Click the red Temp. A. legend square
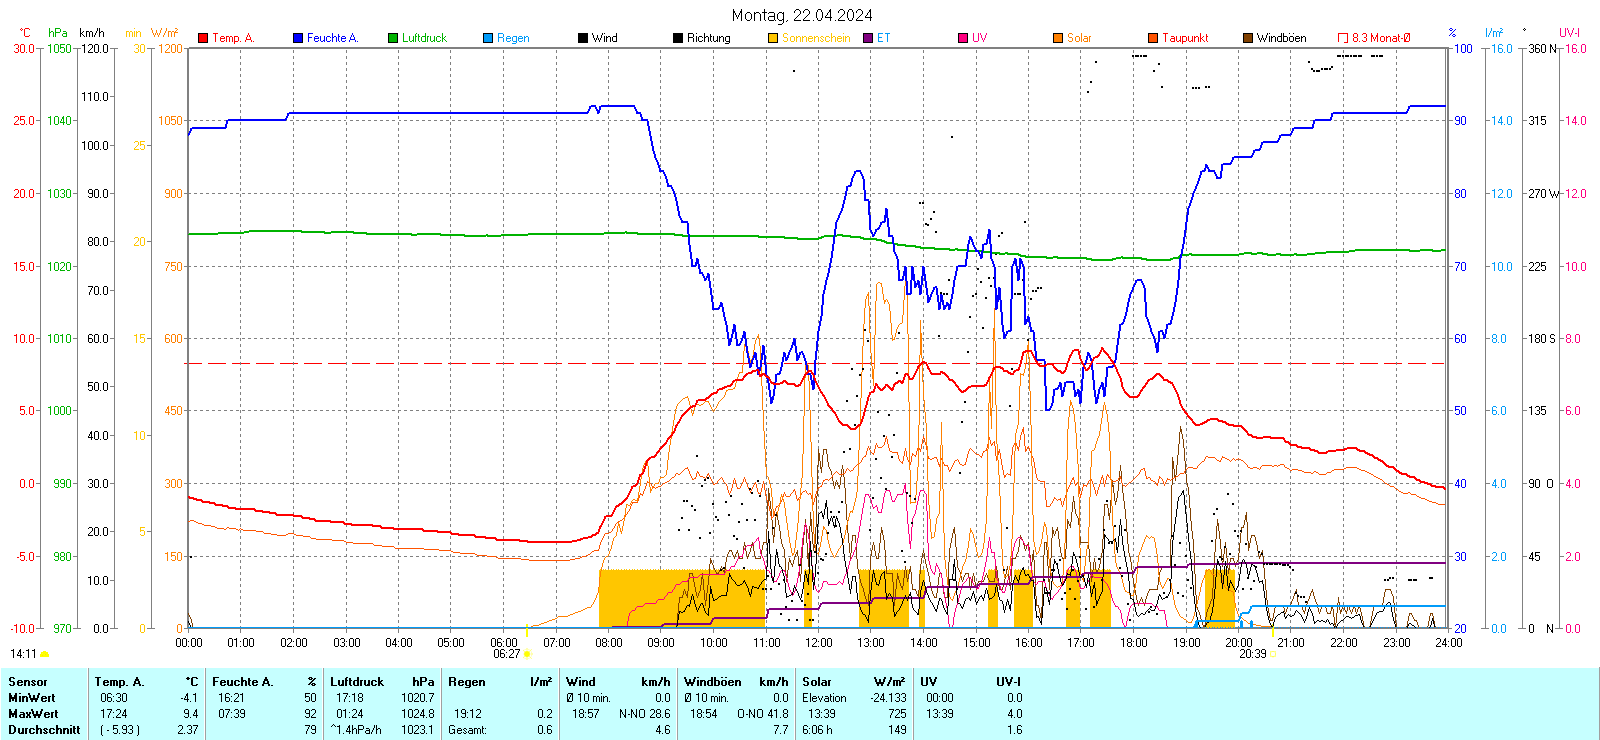Screen dimensions: 1600x740 coord(203,38)
